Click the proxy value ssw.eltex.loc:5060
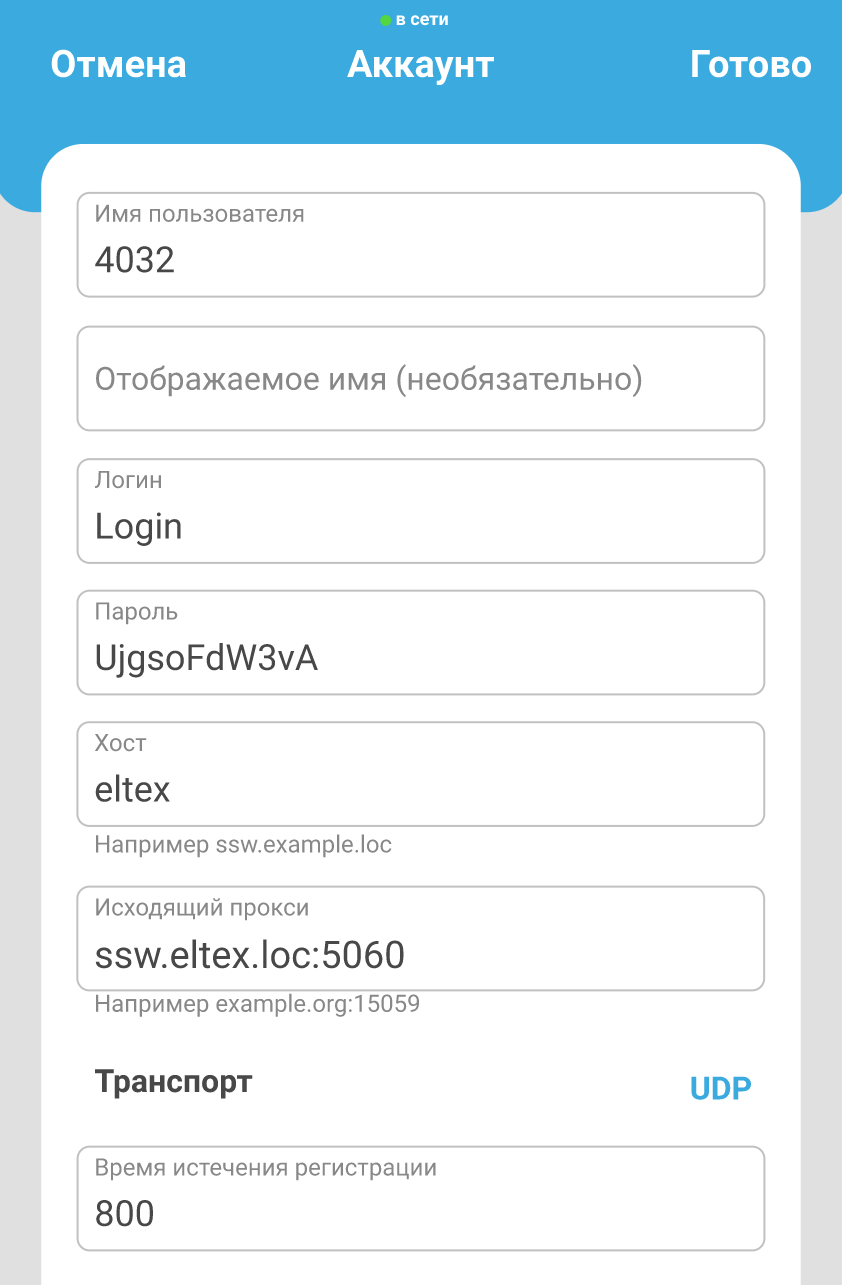 tap(250, 956)
